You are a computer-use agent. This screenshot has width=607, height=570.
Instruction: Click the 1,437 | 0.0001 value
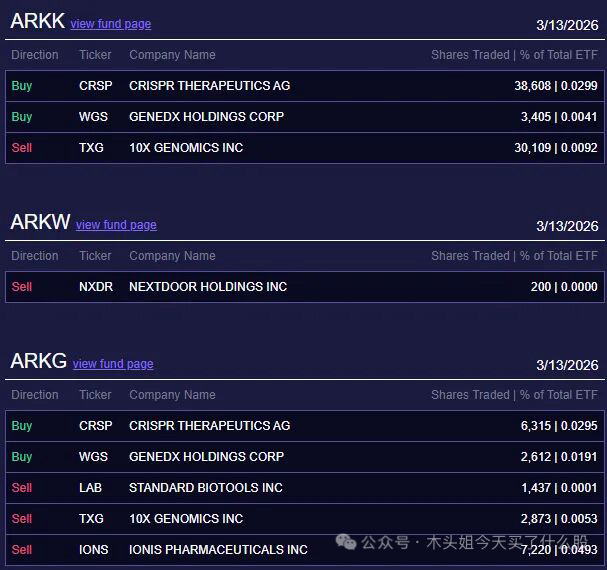coord(559,488)
